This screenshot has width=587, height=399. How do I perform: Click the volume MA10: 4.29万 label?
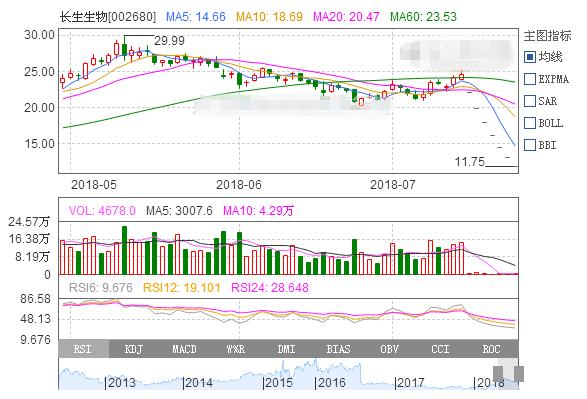(x=258, y=211)
